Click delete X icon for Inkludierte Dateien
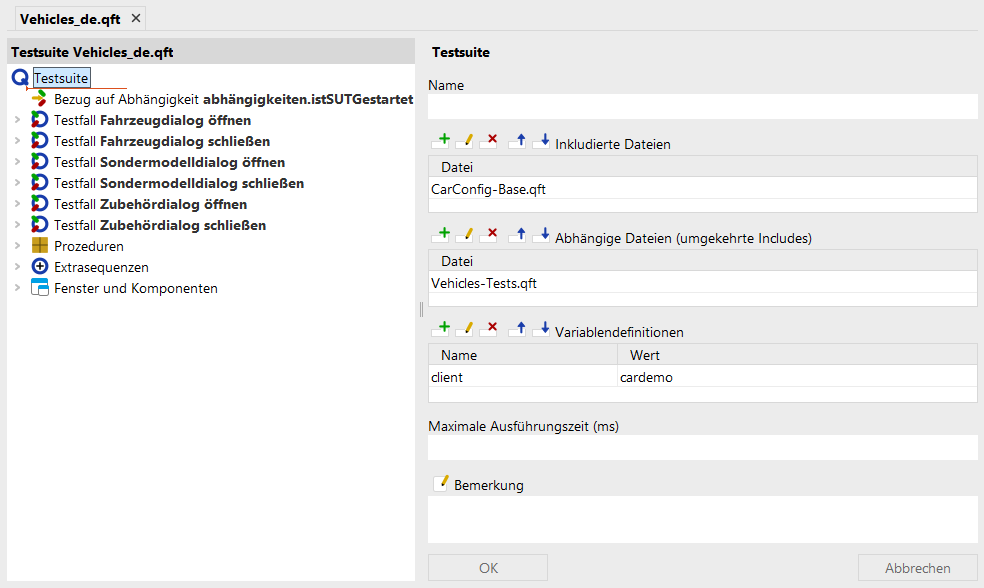 (489, 141)
